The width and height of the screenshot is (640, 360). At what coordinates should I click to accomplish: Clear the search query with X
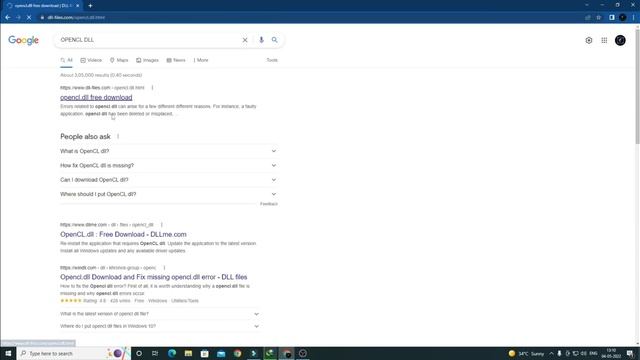click(245, 40)
